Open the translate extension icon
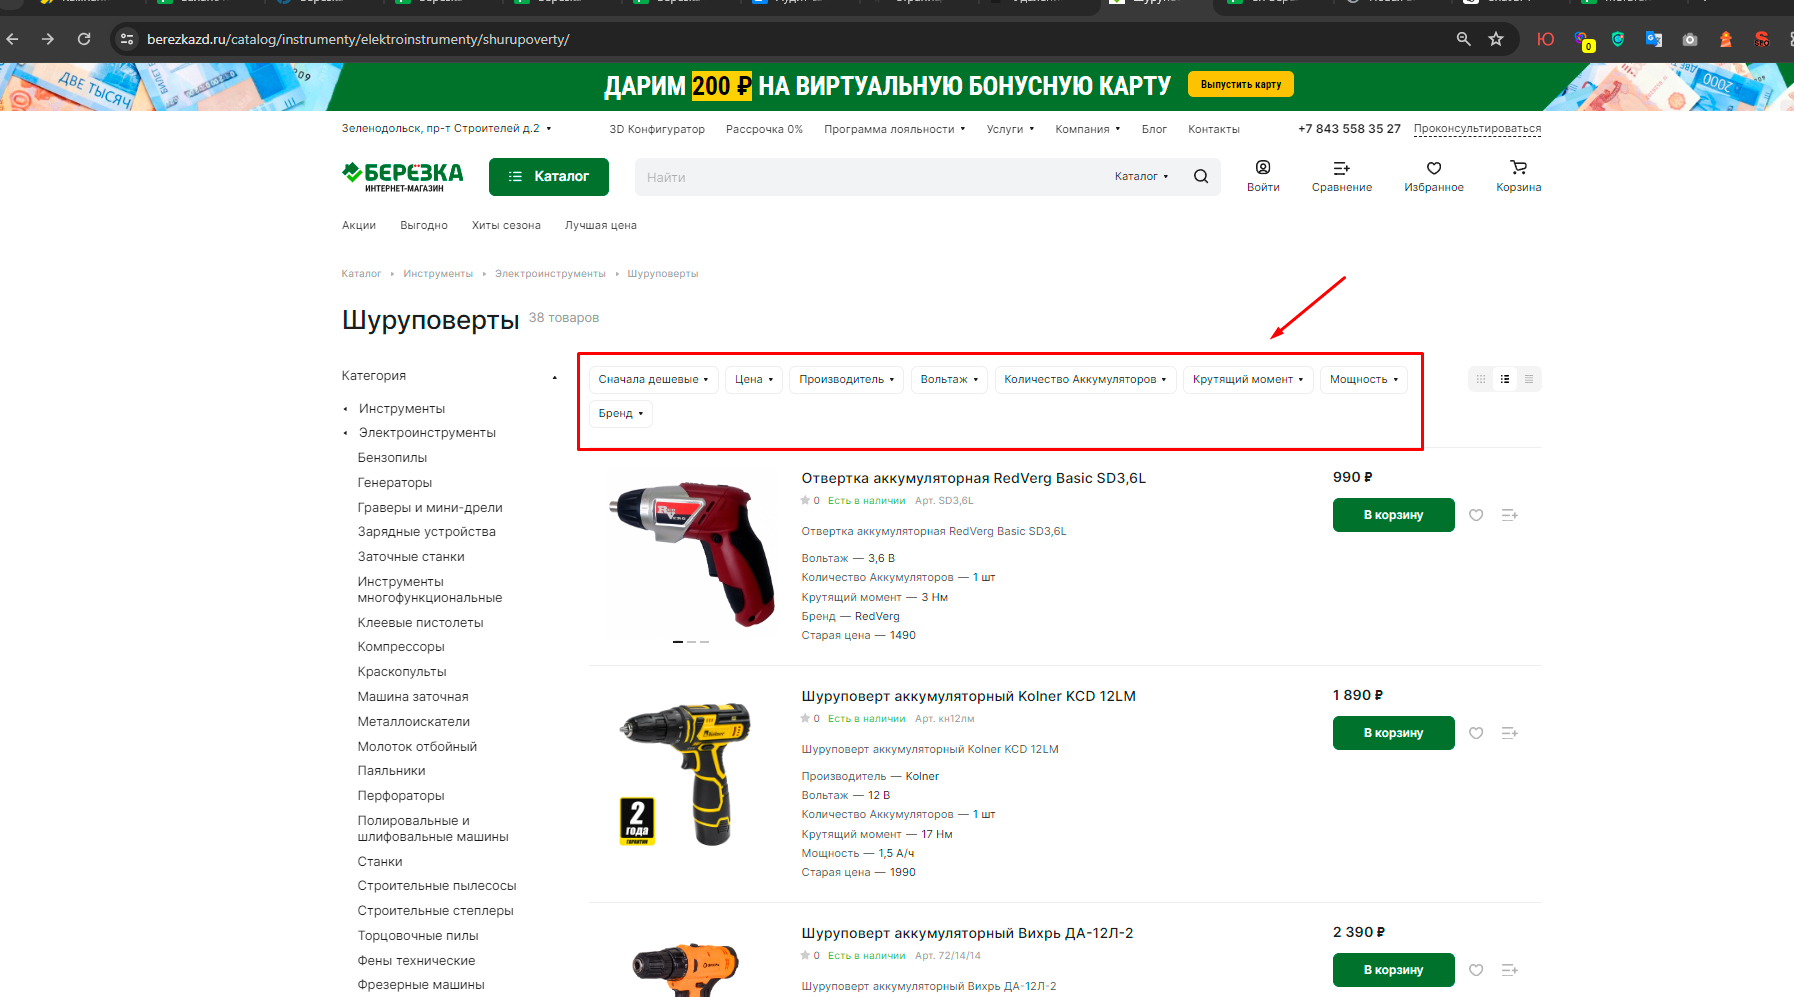 pos(1654,39)
